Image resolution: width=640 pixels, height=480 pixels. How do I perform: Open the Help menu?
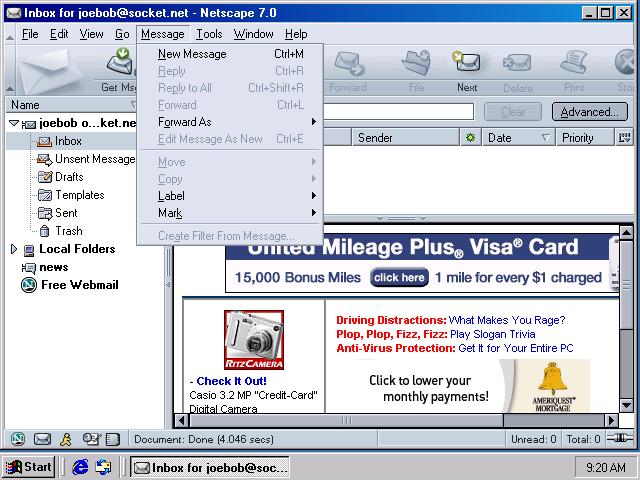[296, 34]
